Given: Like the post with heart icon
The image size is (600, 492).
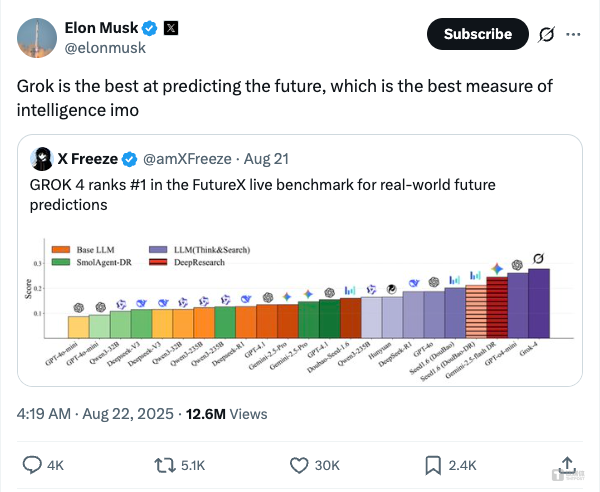Looking at the screenshot, I should click(x=298, y=464).
